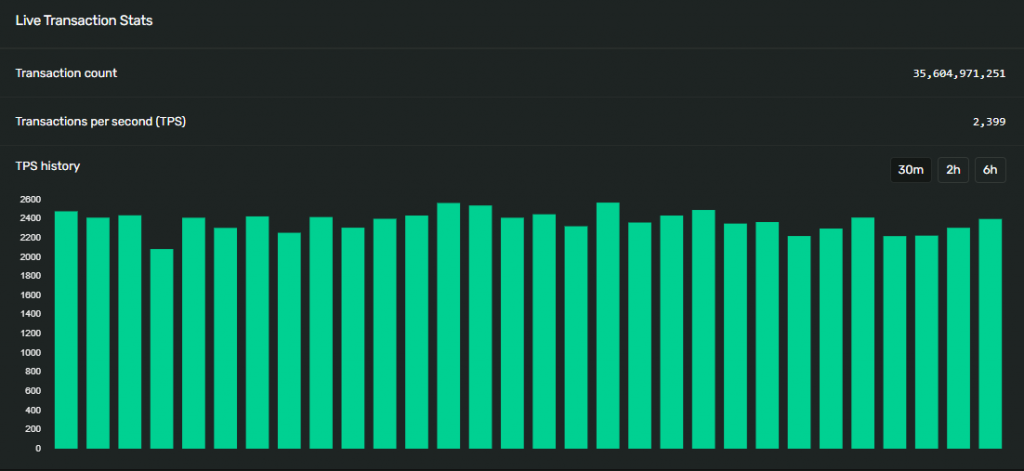Click the leftmost bar of TPS history

tap(66, 330)
